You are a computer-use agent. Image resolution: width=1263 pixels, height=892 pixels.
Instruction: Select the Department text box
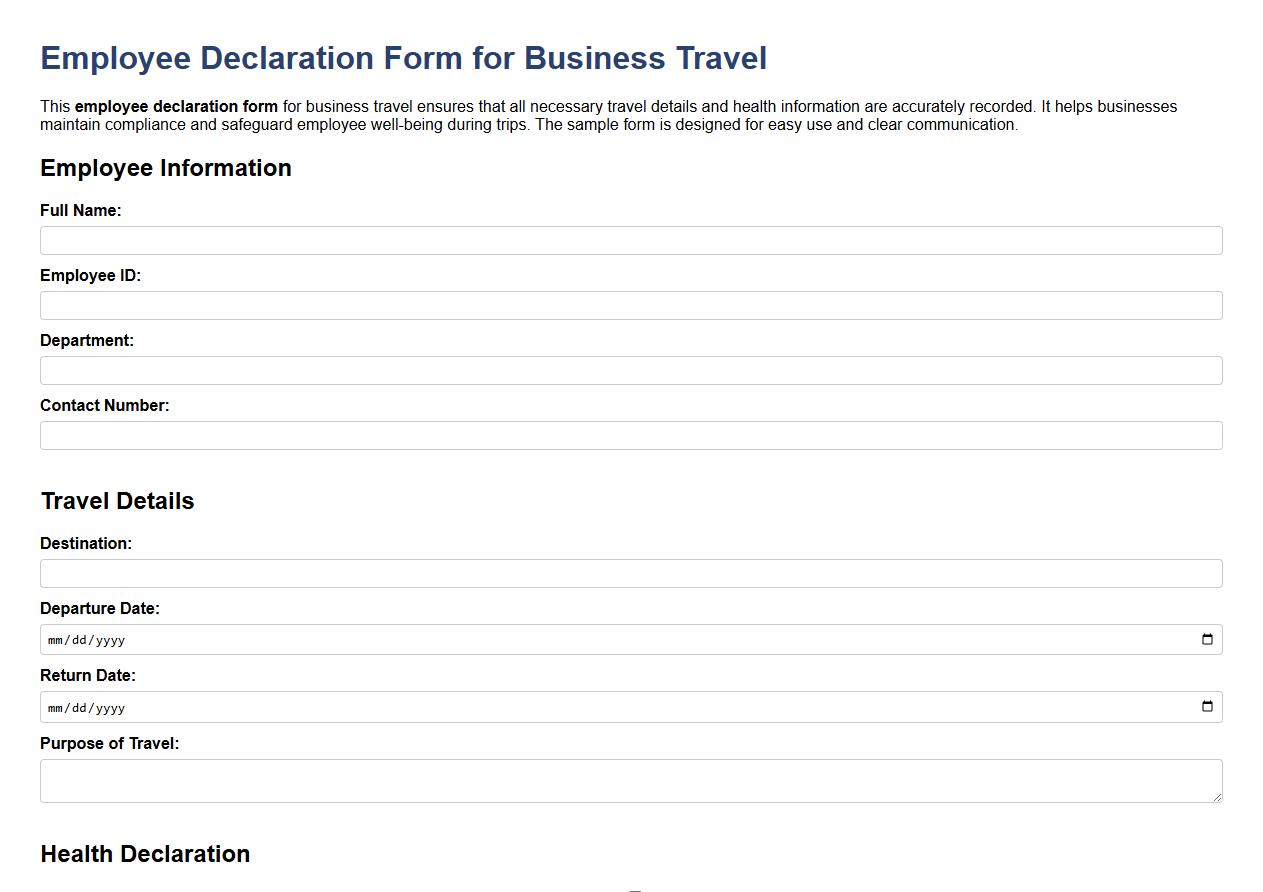630,370
